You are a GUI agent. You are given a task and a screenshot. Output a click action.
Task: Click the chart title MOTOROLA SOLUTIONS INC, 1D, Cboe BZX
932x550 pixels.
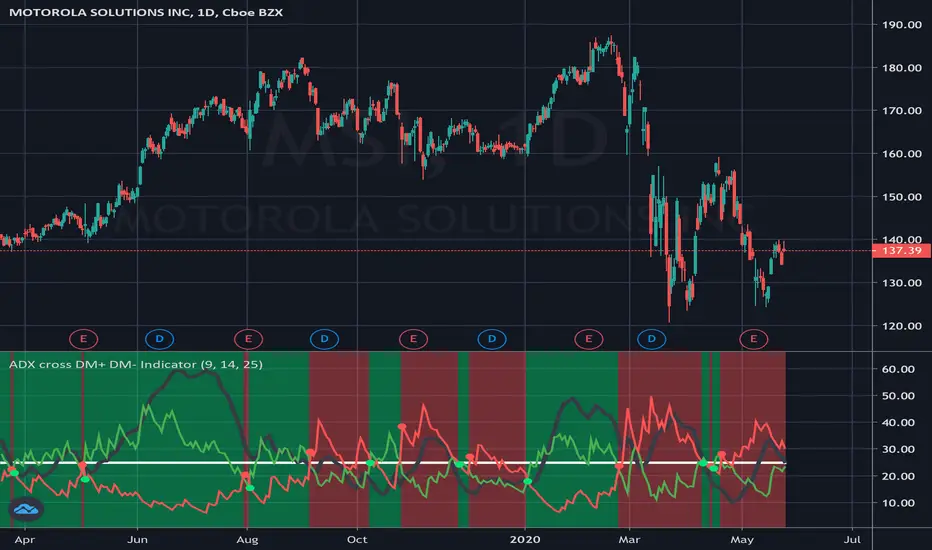tap(146, 12)
